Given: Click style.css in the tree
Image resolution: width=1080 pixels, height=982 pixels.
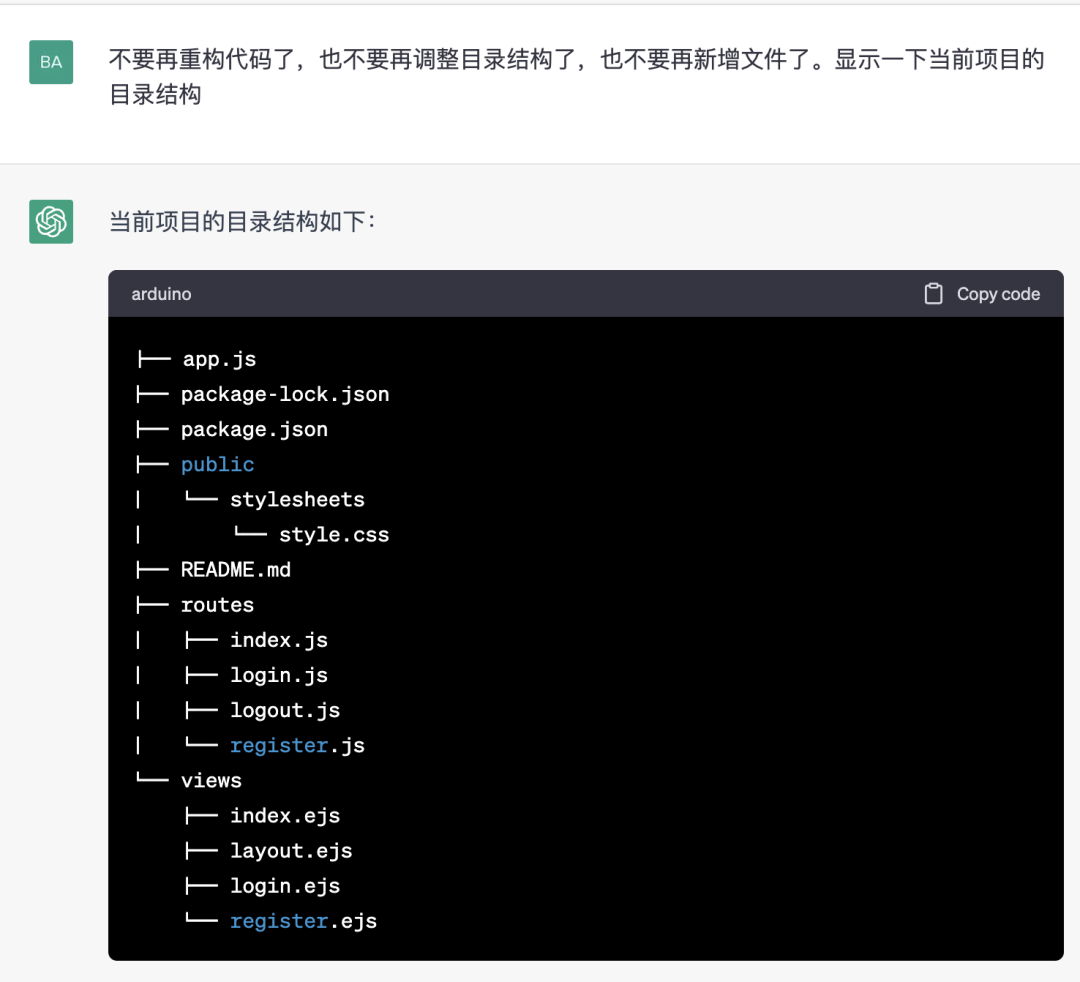Looking at the screenshot, I should pyautogui.click(x=334, y=534).
